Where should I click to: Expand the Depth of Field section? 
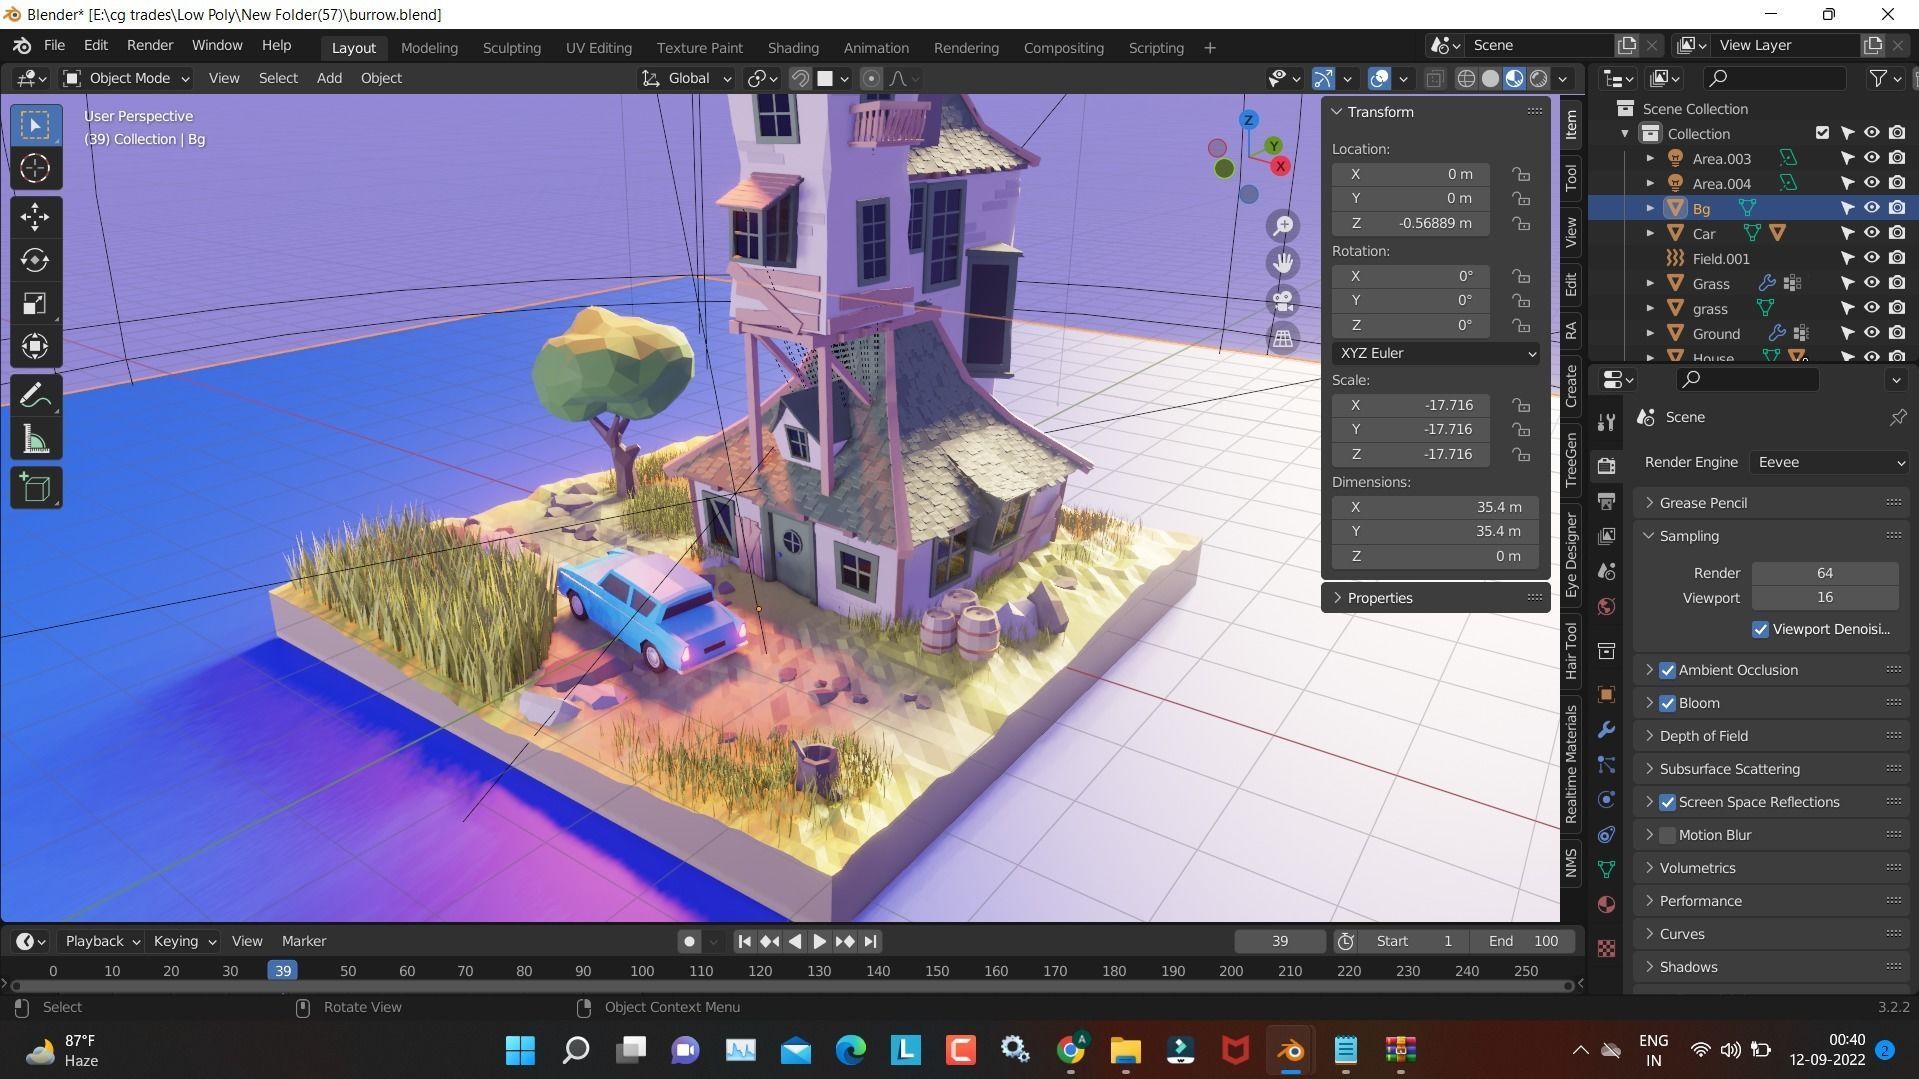coord(1649,735)
